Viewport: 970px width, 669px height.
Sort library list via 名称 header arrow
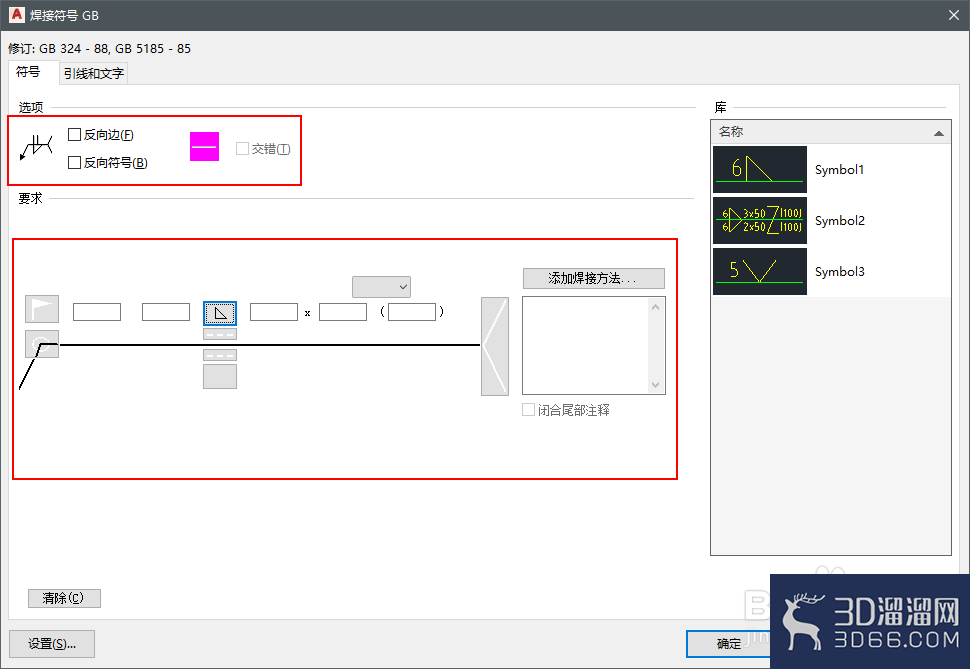[938, 132]
